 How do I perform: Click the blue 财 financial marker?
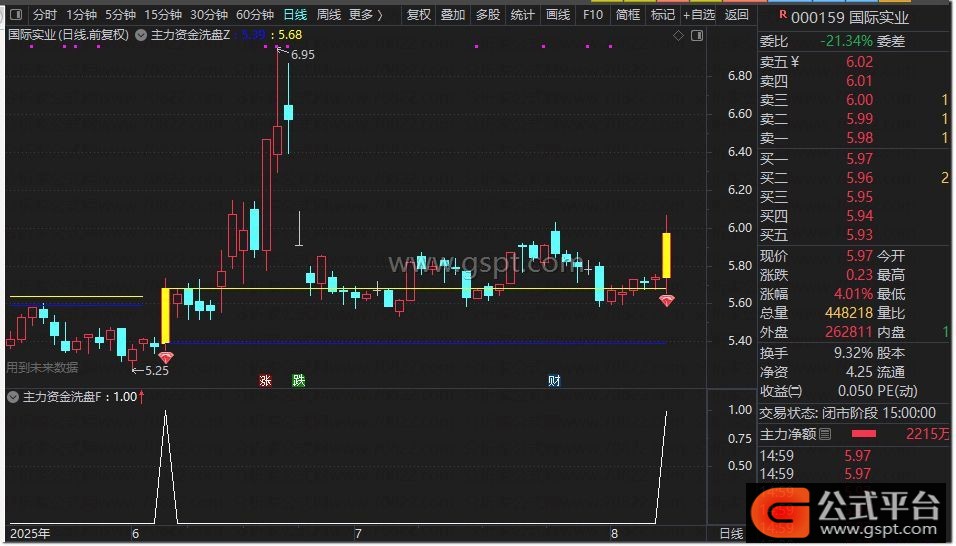554,380
